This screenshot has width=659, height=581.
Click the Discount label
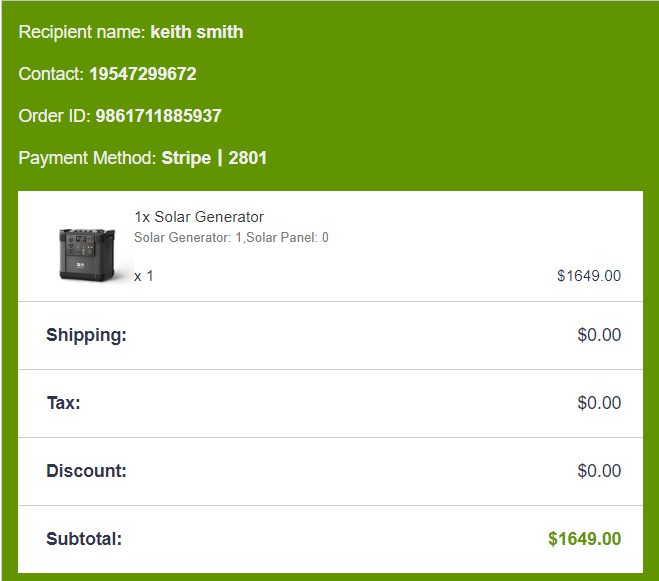86,471
